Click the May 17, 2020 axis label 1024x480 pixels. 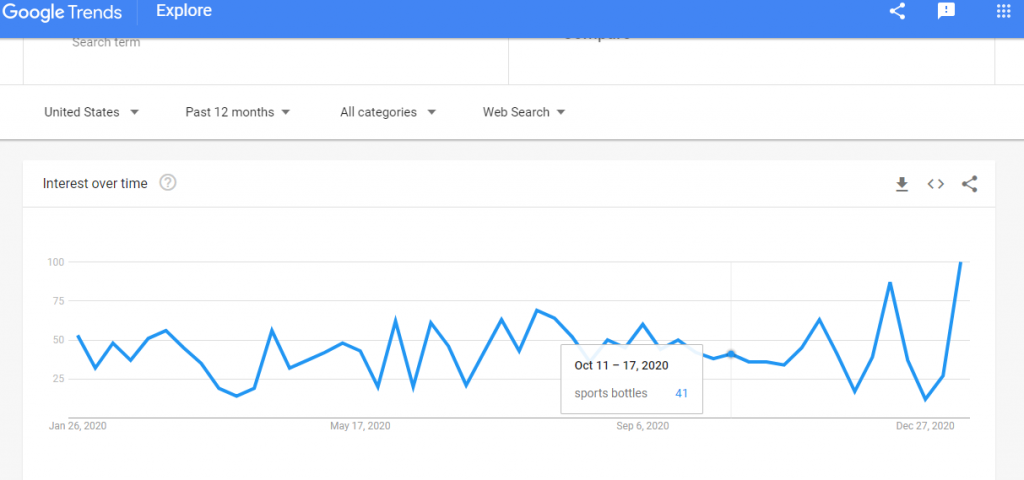coord(360,426)
